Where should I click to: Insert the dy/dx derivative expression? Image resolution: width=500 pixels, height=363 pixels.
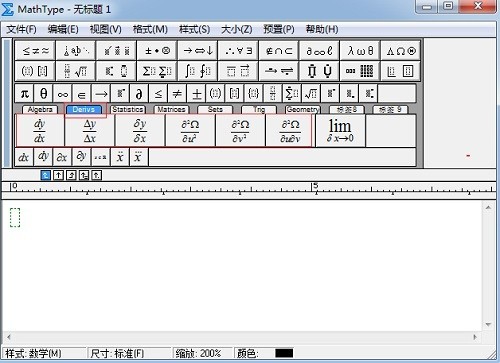(x=39, y=131)
